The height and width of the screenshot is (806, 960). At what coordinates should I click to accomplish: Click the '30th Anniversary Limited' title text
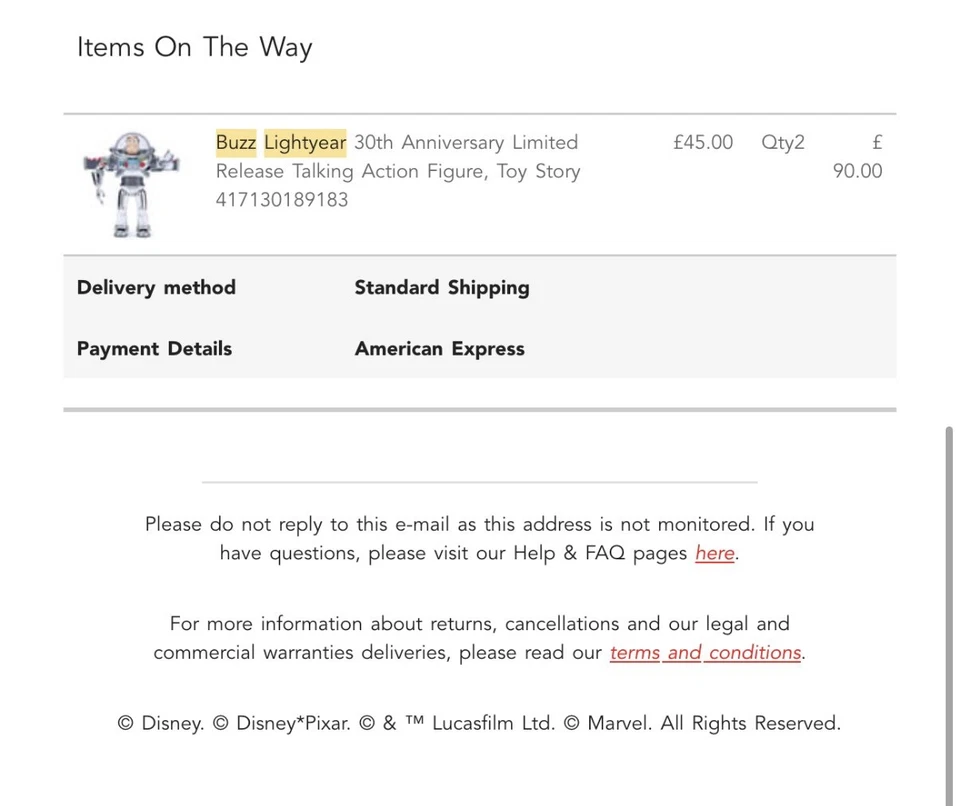coord(466,142)
